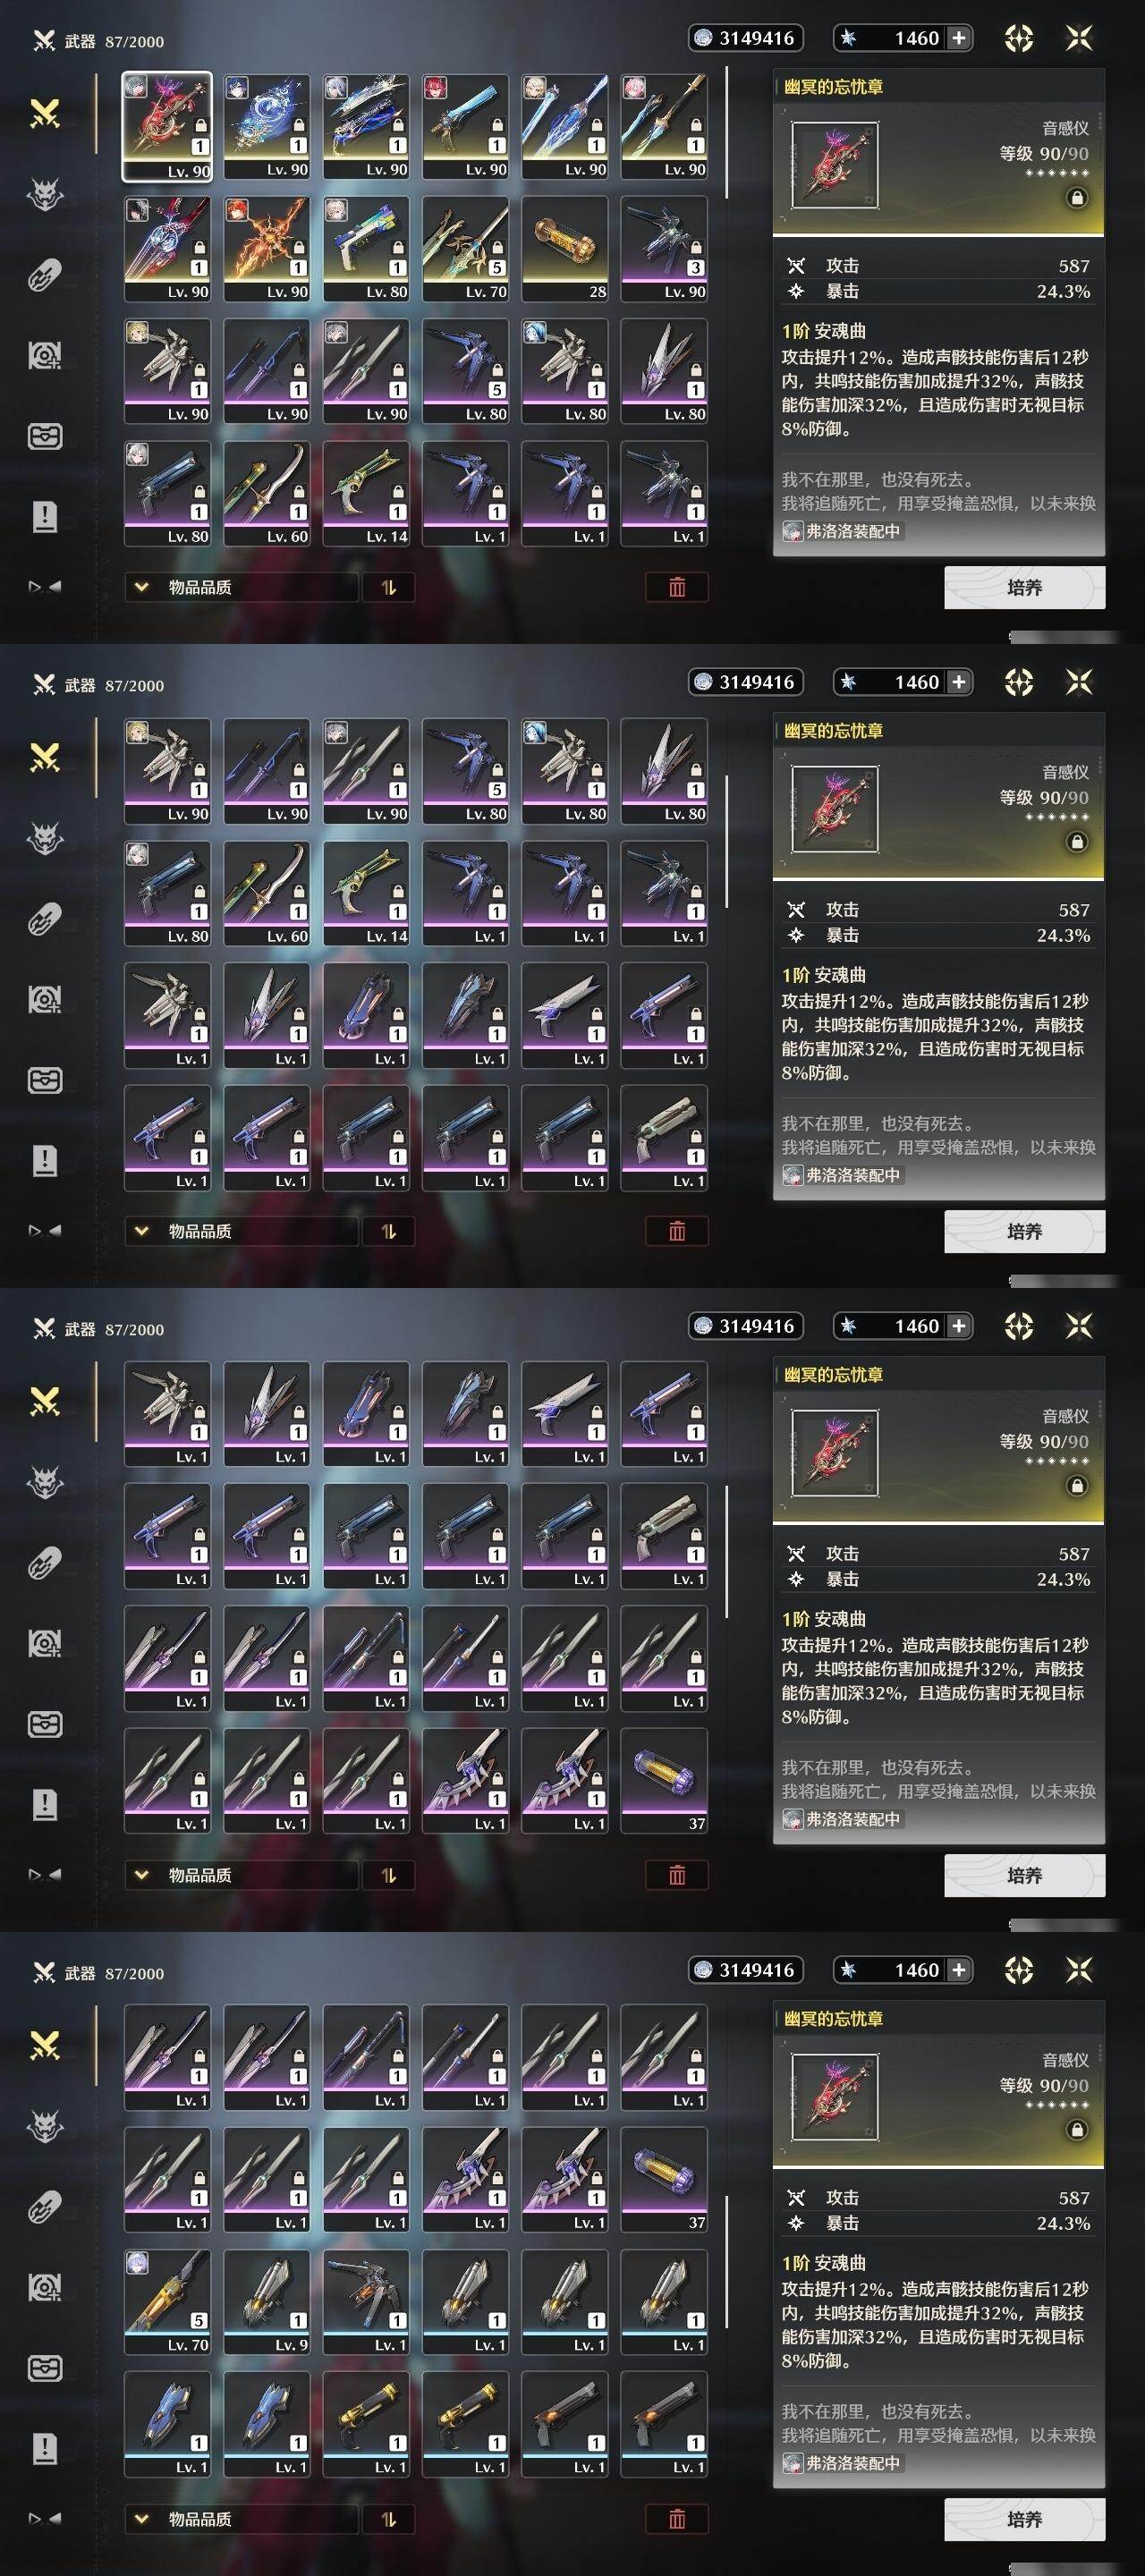Open the Echoes mask icon sidebar tab
Viewport: 1145px width, 2576px height.
click(45, 195)
